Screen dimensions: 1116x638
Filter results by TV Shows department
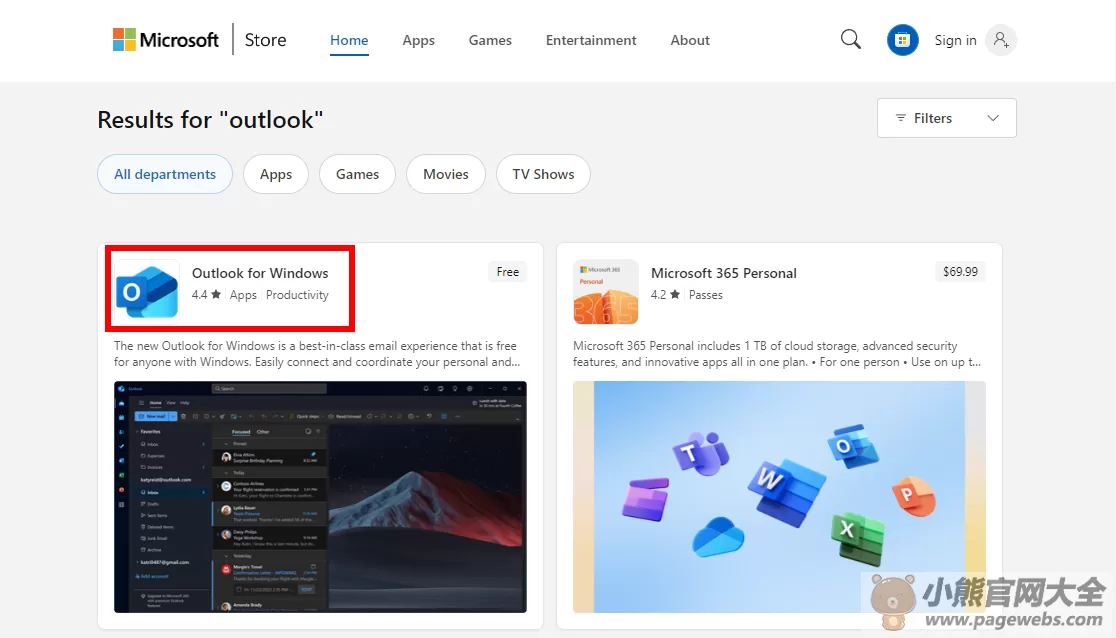[x=543, y=174]
